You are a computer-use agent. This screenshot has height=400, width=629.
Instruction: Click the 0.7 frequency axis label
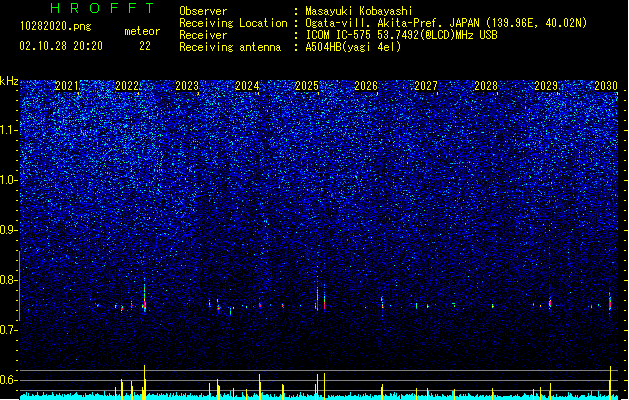(9, 330)
